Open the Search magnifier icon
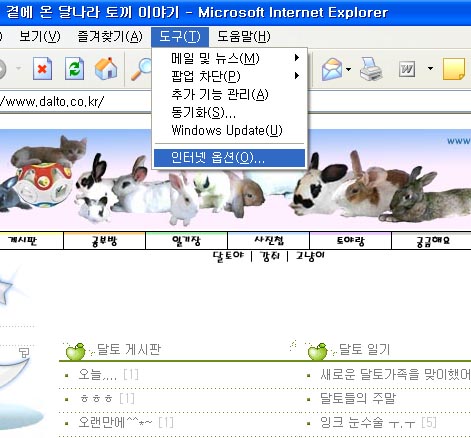 tap(141, 69)
